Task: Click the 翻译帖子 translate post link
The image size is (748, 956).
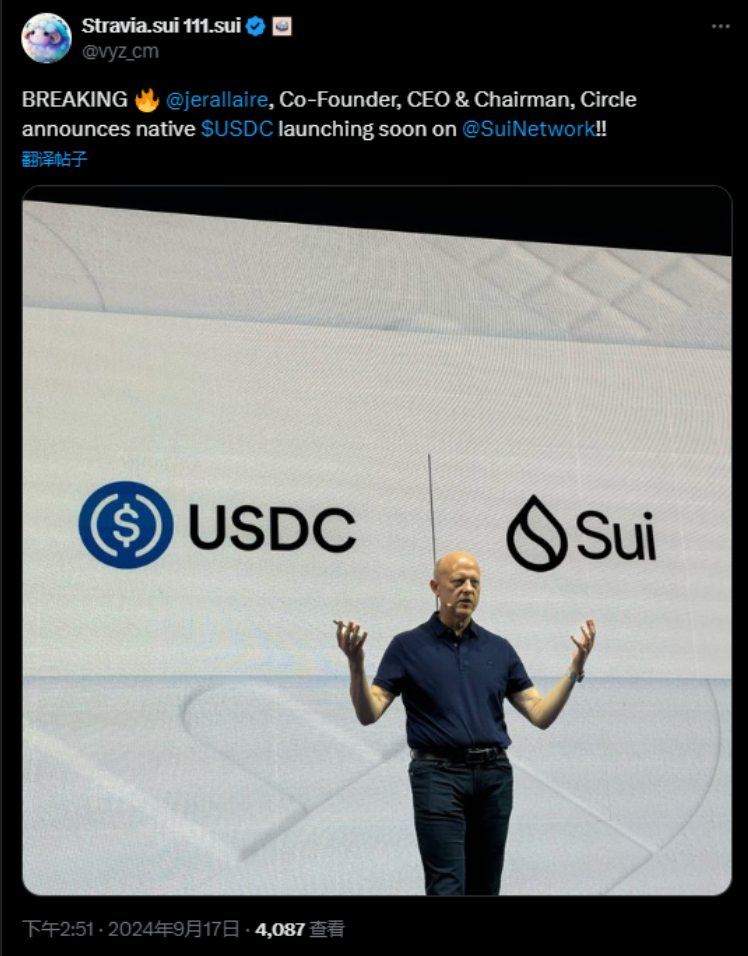Action: point(54,159)
